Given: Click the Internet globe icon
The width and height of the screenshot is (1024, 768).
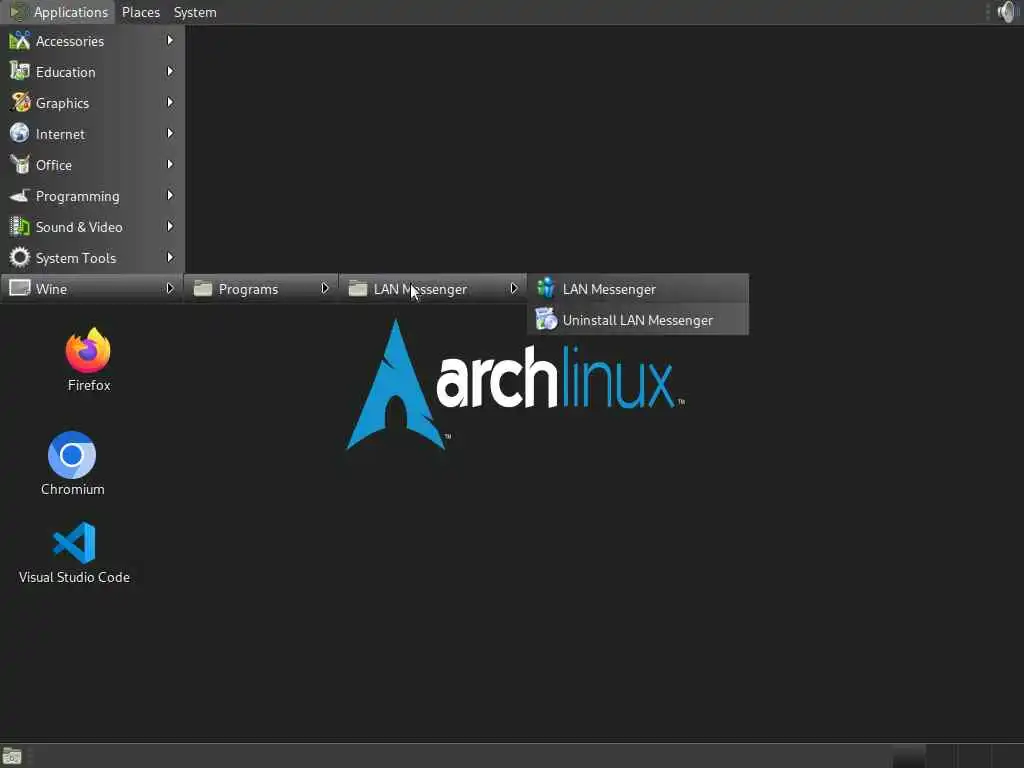Looking at the screenshot, I should coord(20,134).
